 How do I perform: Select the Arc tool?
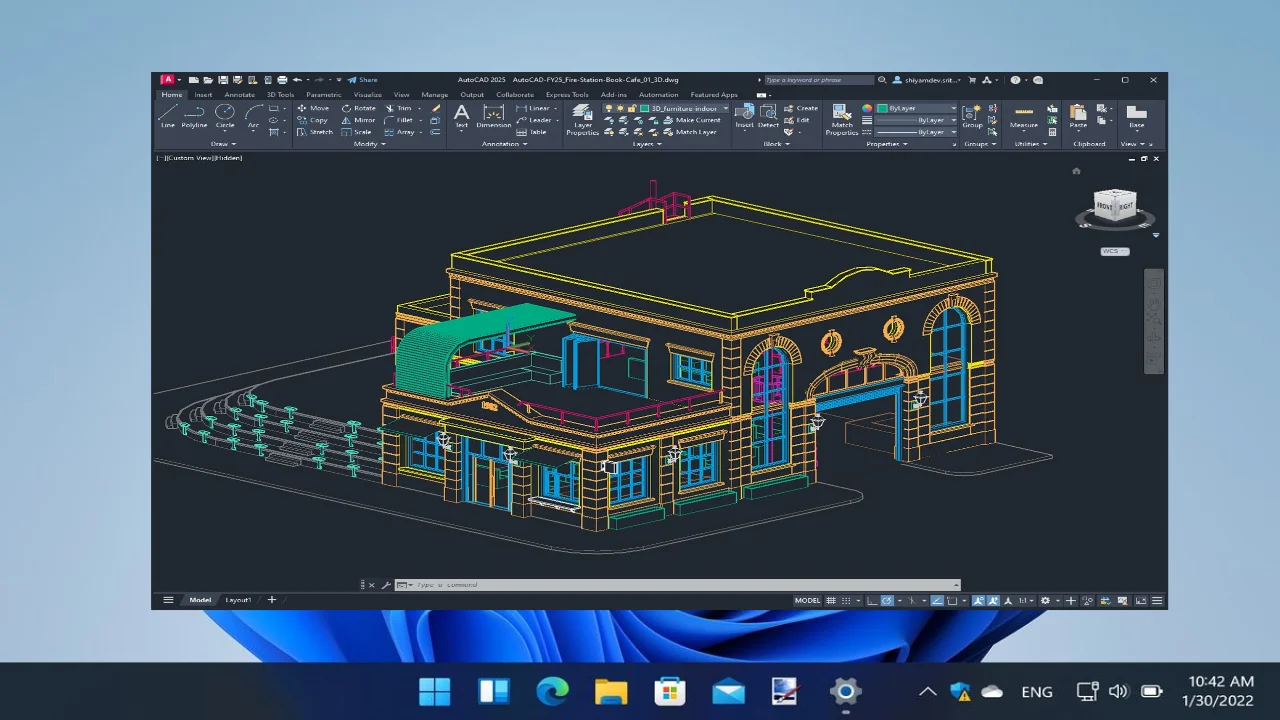(253, 116)
